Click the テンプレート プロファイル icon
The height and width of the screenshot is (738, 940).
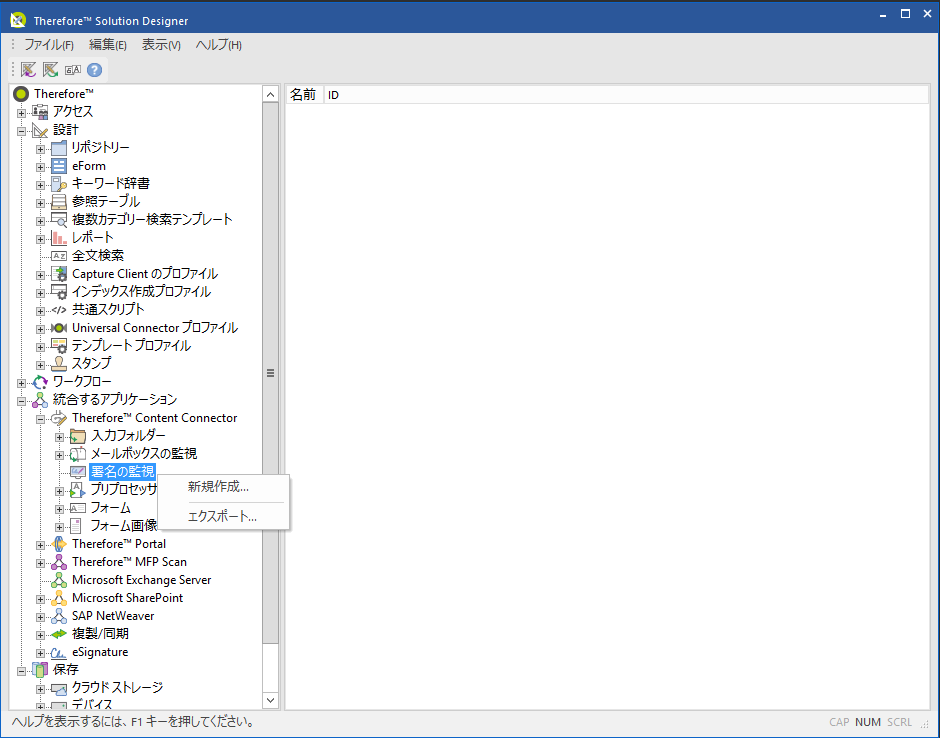(x=59, y=346)
